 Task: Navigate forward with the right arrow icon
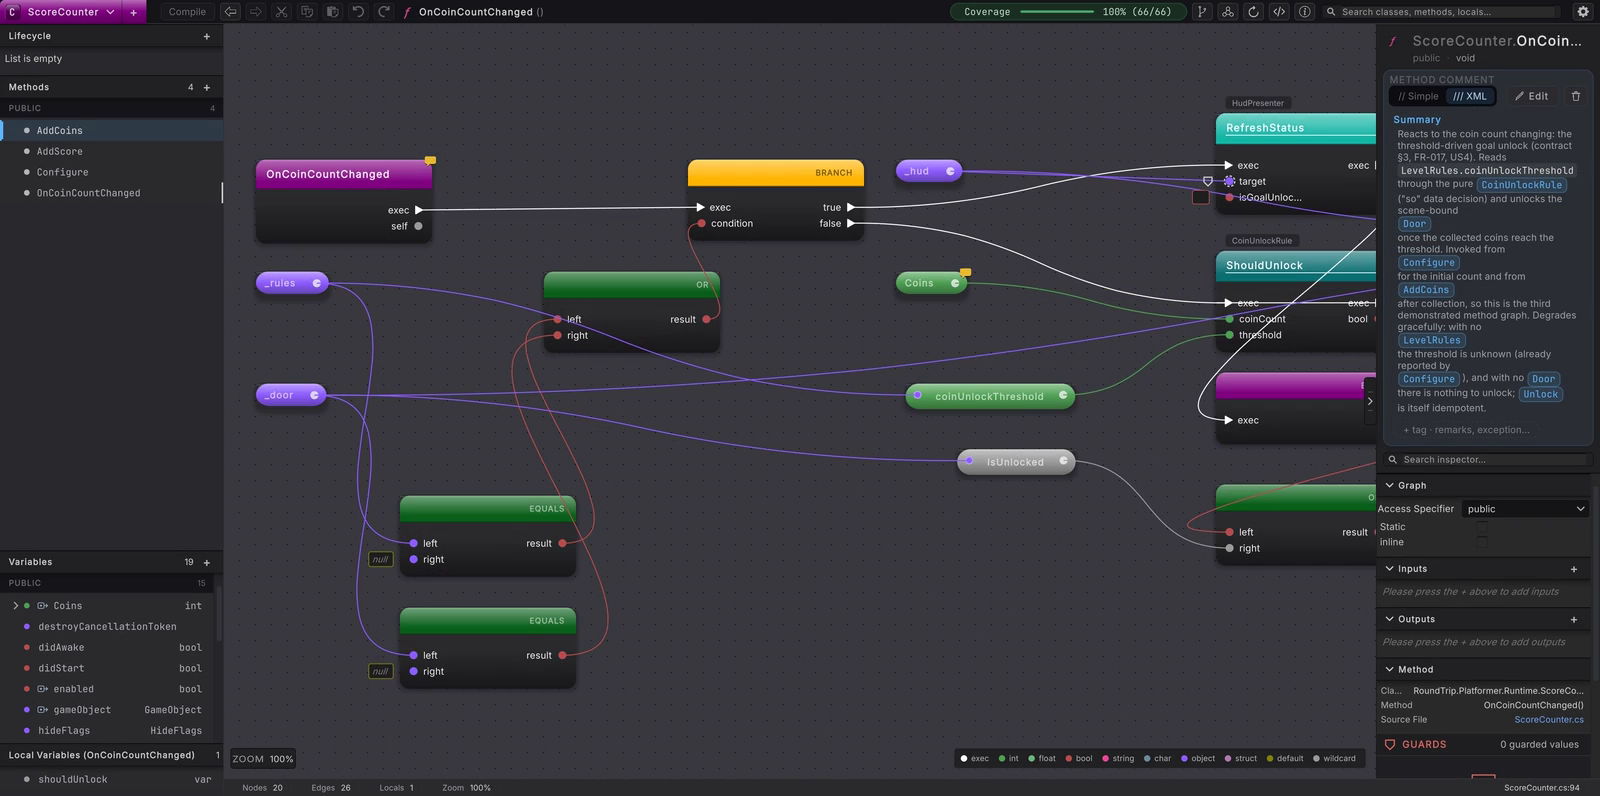point(256,12)
